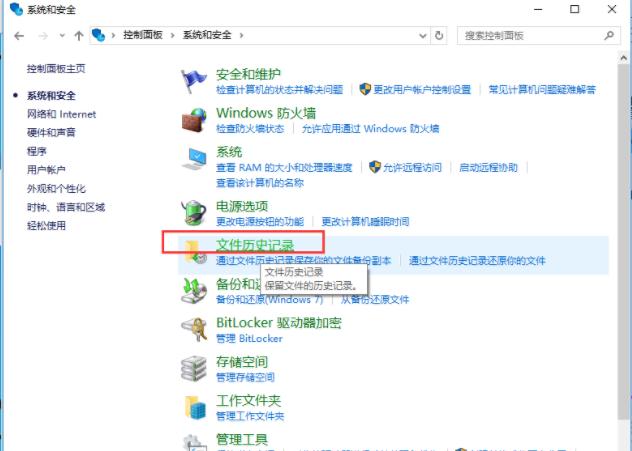The width and height of the screenshot is (632, 451).
Task: Select 程序 category in the sidebar
Action: pyautogui.click(x=37, y=151)
